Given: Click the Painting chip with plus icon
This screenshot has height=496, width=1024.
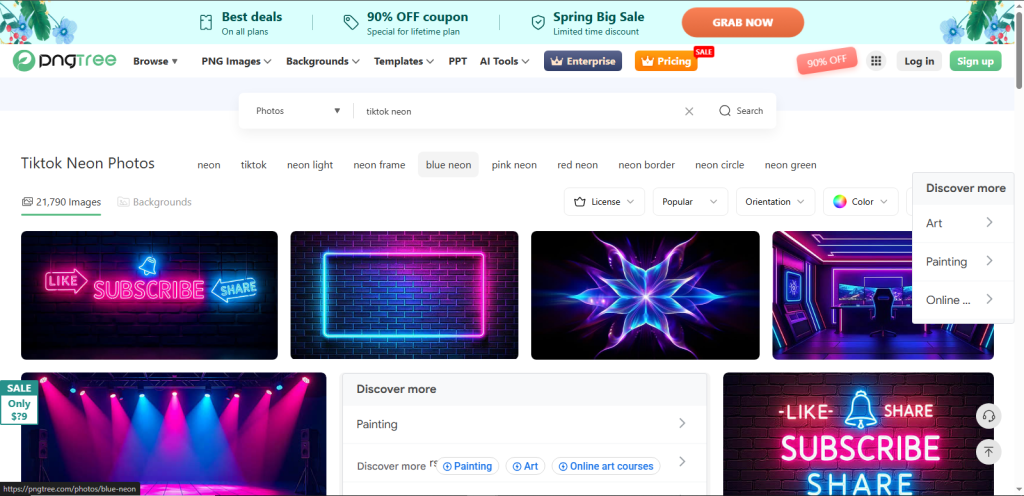Looking at the screenshot, I should coord(467,466).
